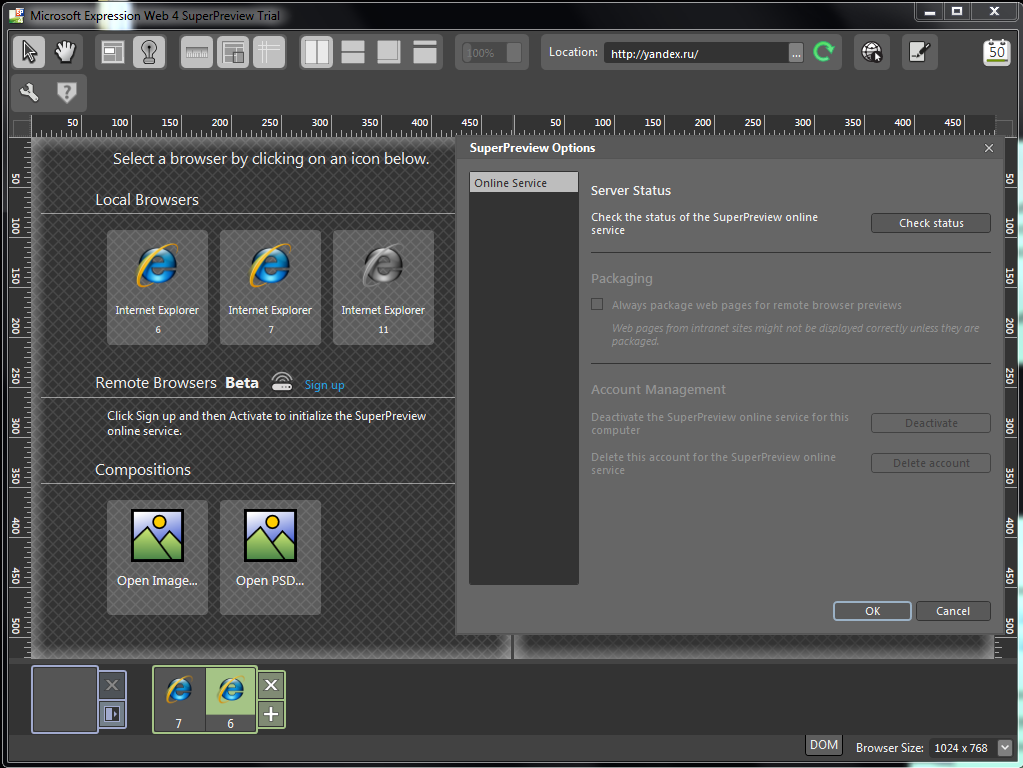Screen dimensions: 1023x768
Task: Choose Internet Explorer 6 local browser
Action: click(x=157, y=287)
